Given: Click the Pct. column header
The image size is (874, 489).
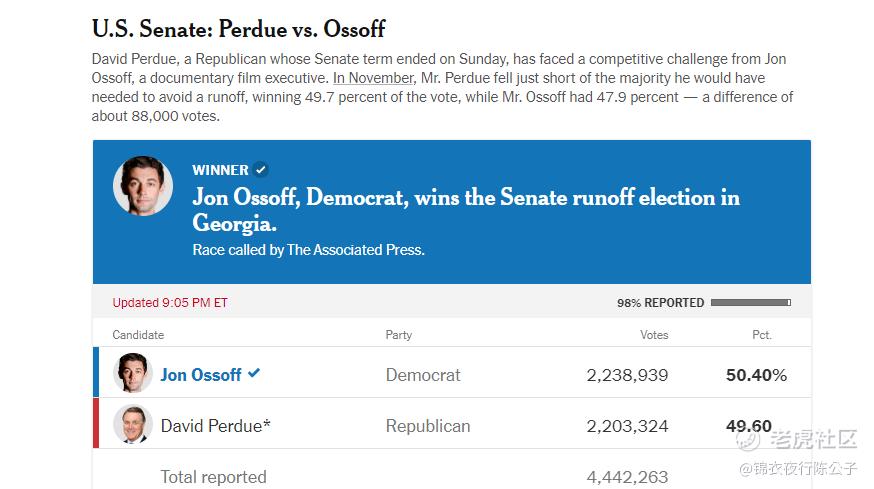Looking at the screenshot, I should (762, 335).
